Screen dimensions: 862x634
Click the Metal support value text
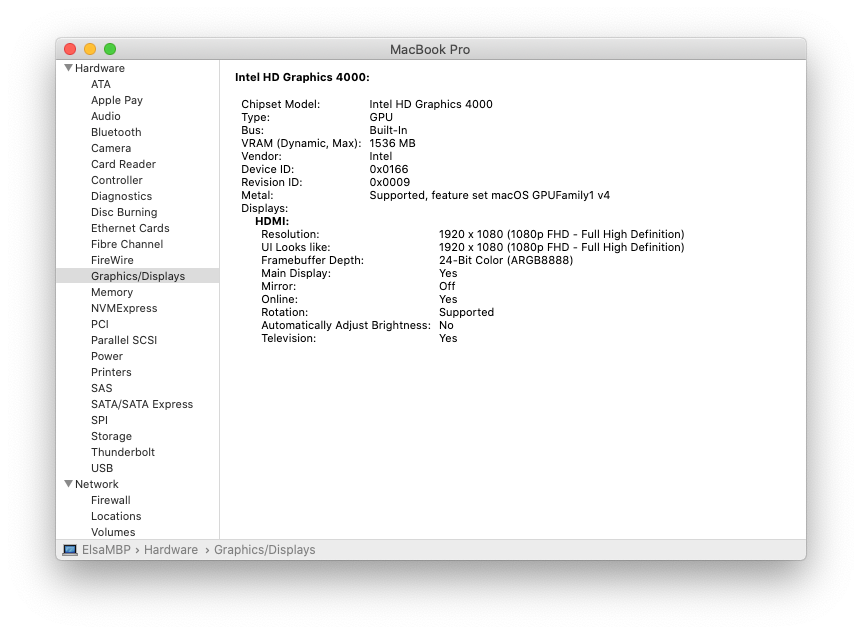(490, 195)
